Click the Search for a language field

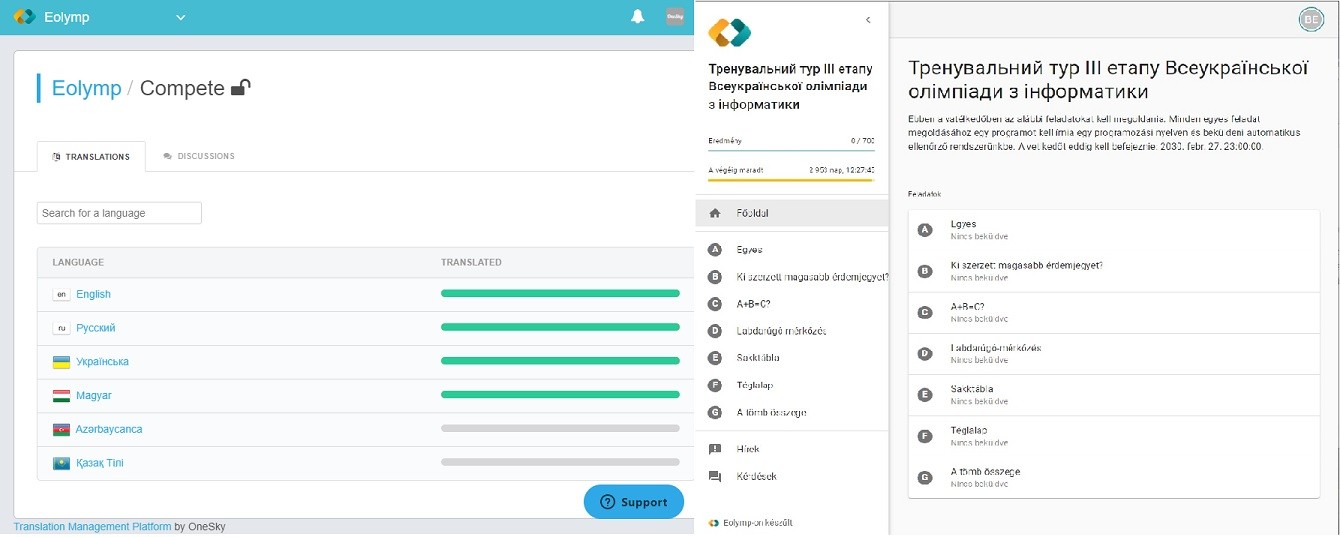(119, 213)
